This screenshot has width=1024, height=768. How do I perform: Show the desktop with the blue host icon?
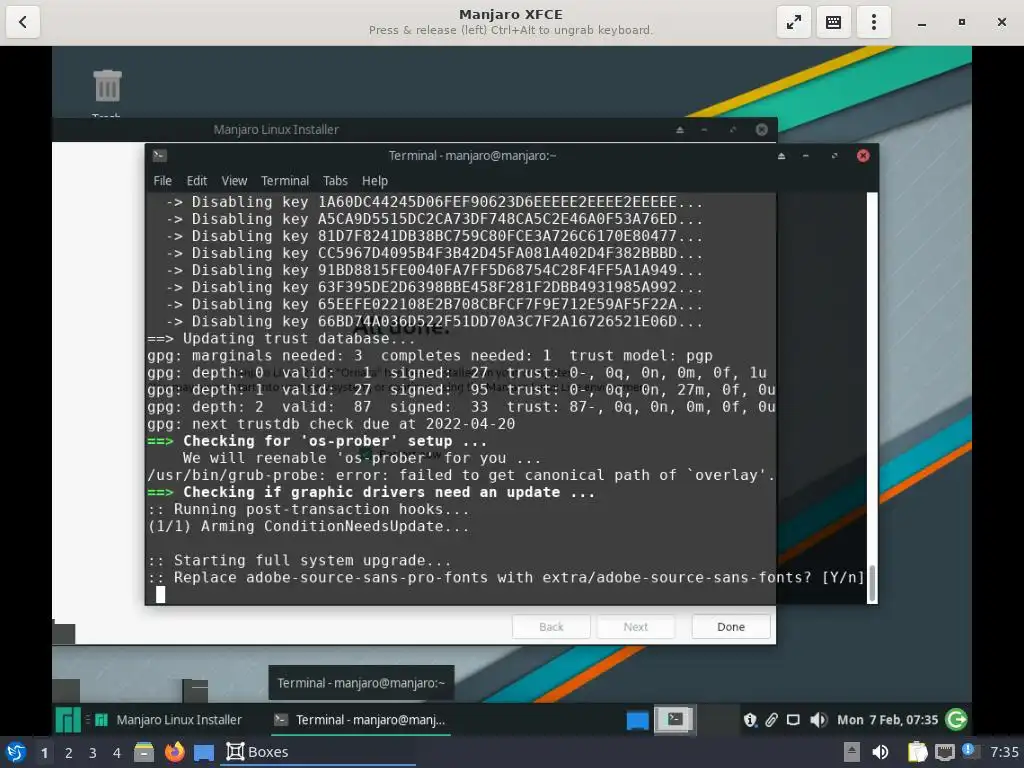[204, 752]
